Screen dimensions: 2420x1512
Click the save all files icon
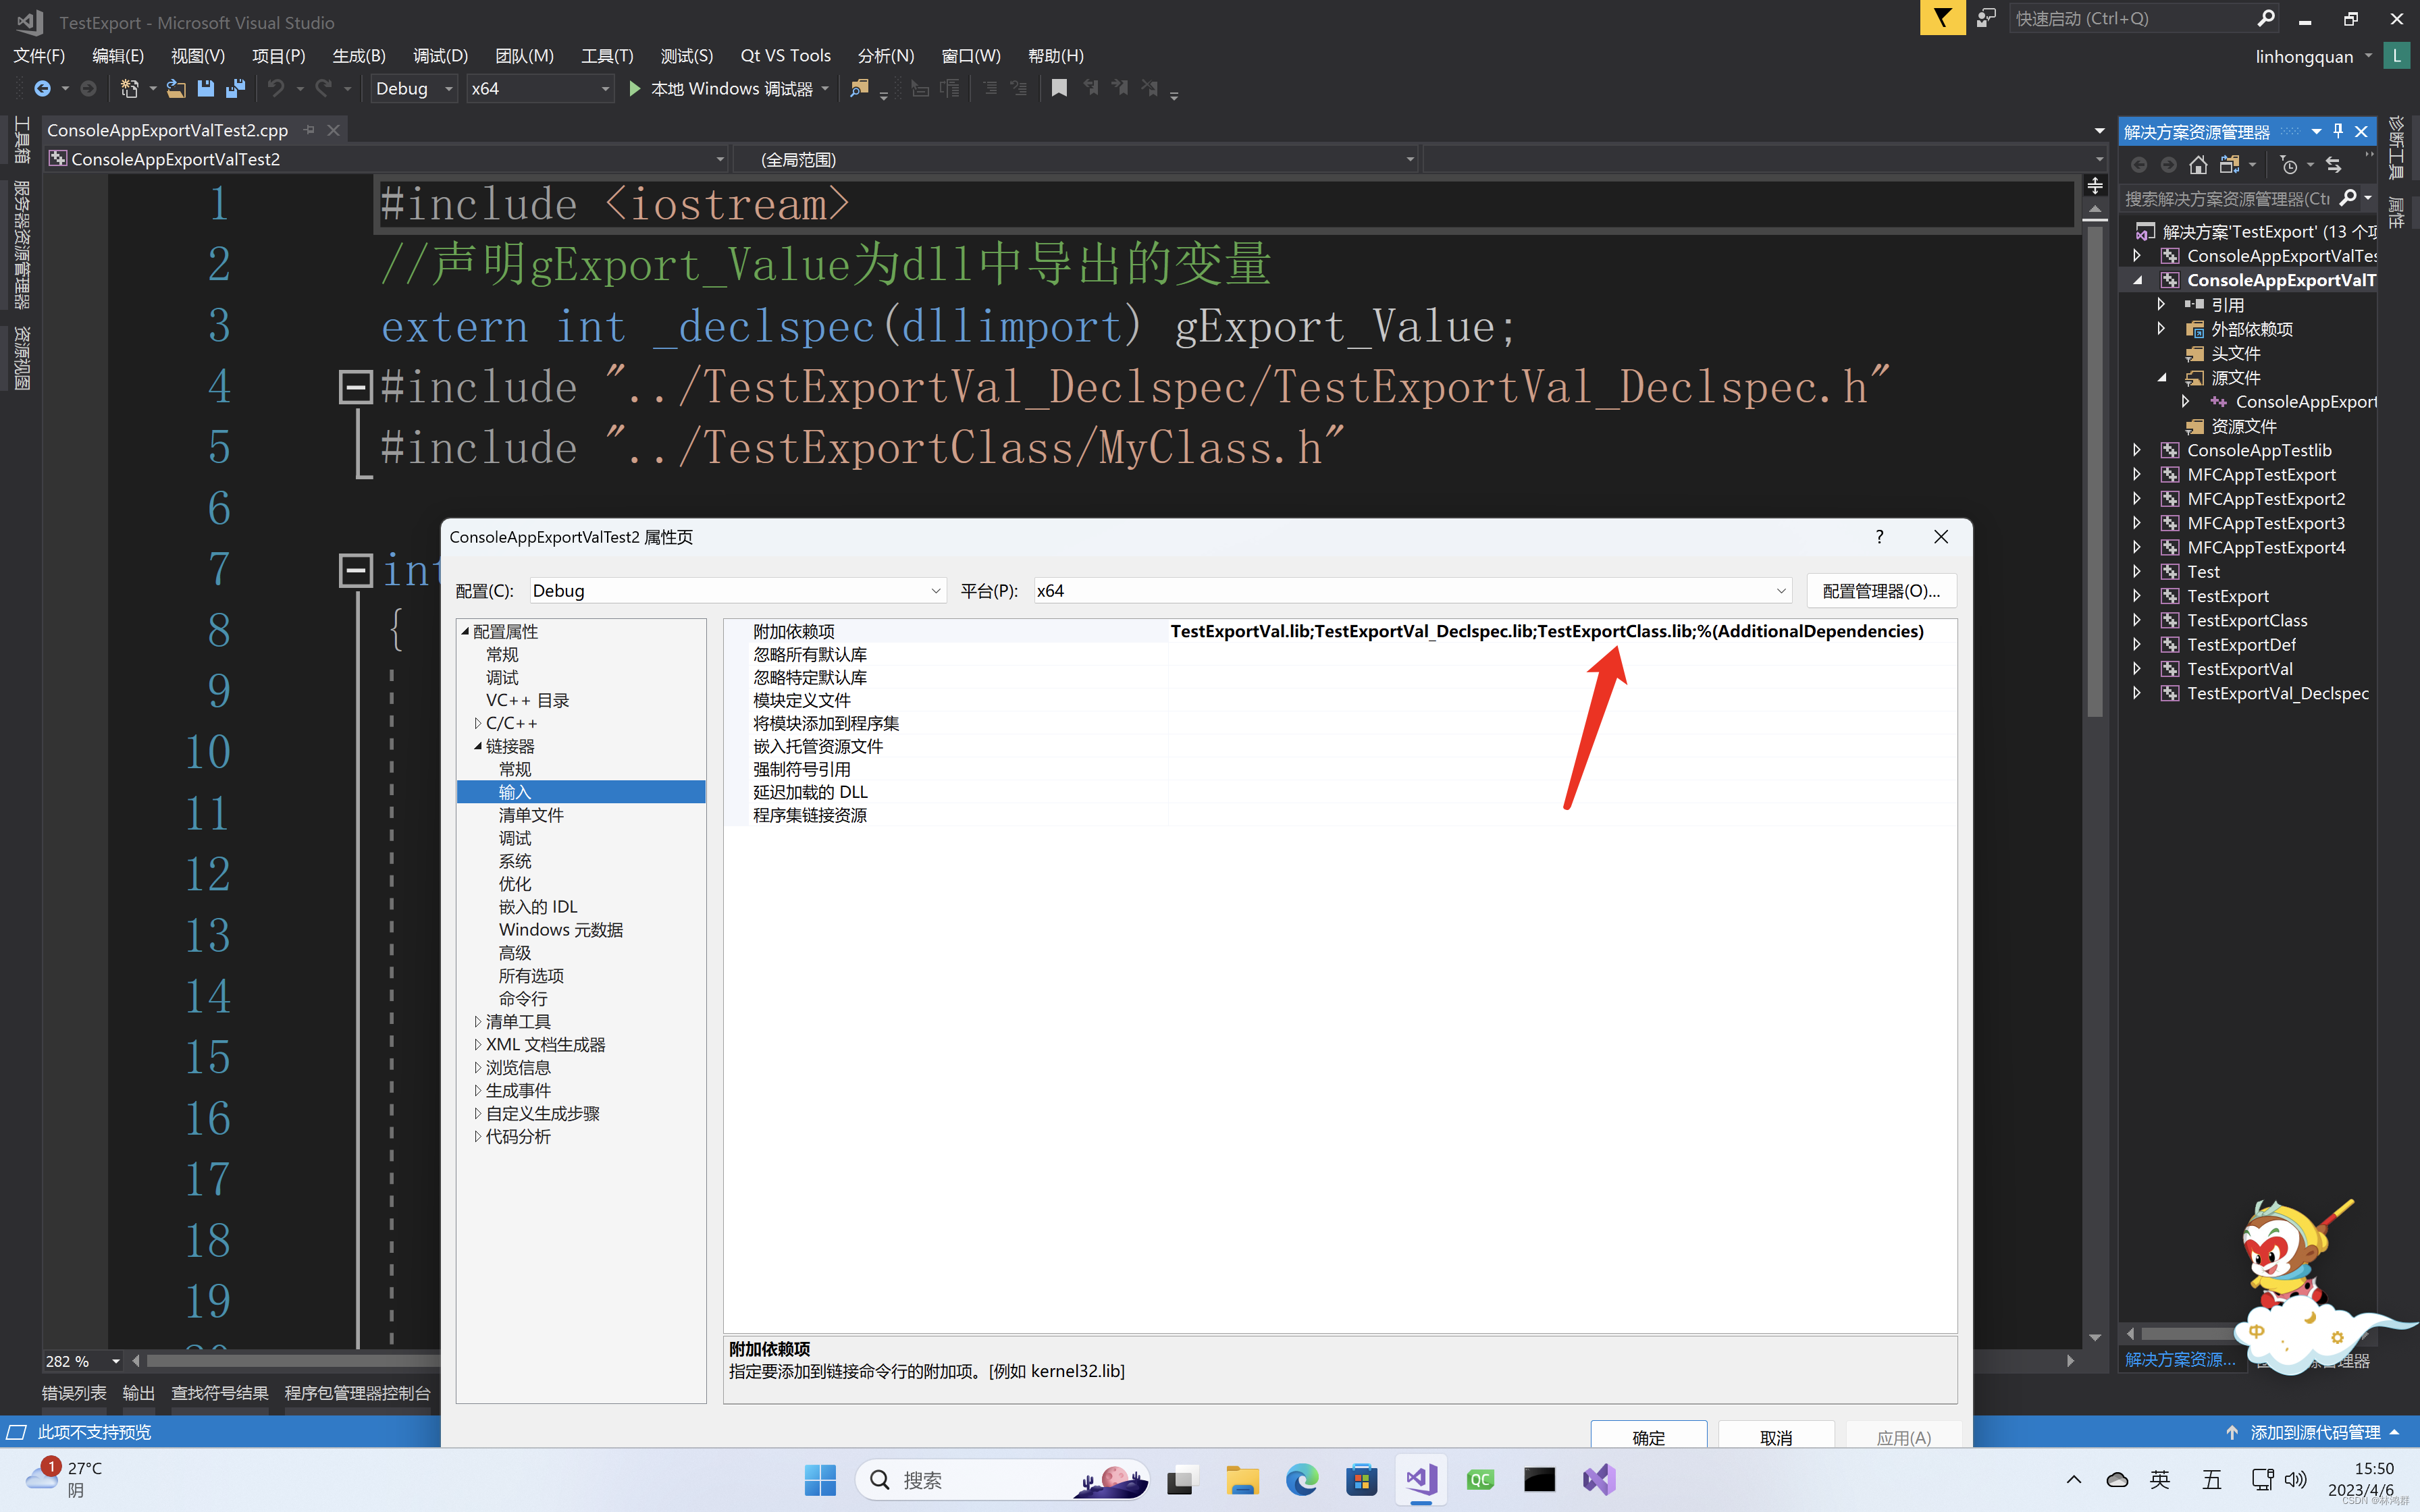point(236,89)
